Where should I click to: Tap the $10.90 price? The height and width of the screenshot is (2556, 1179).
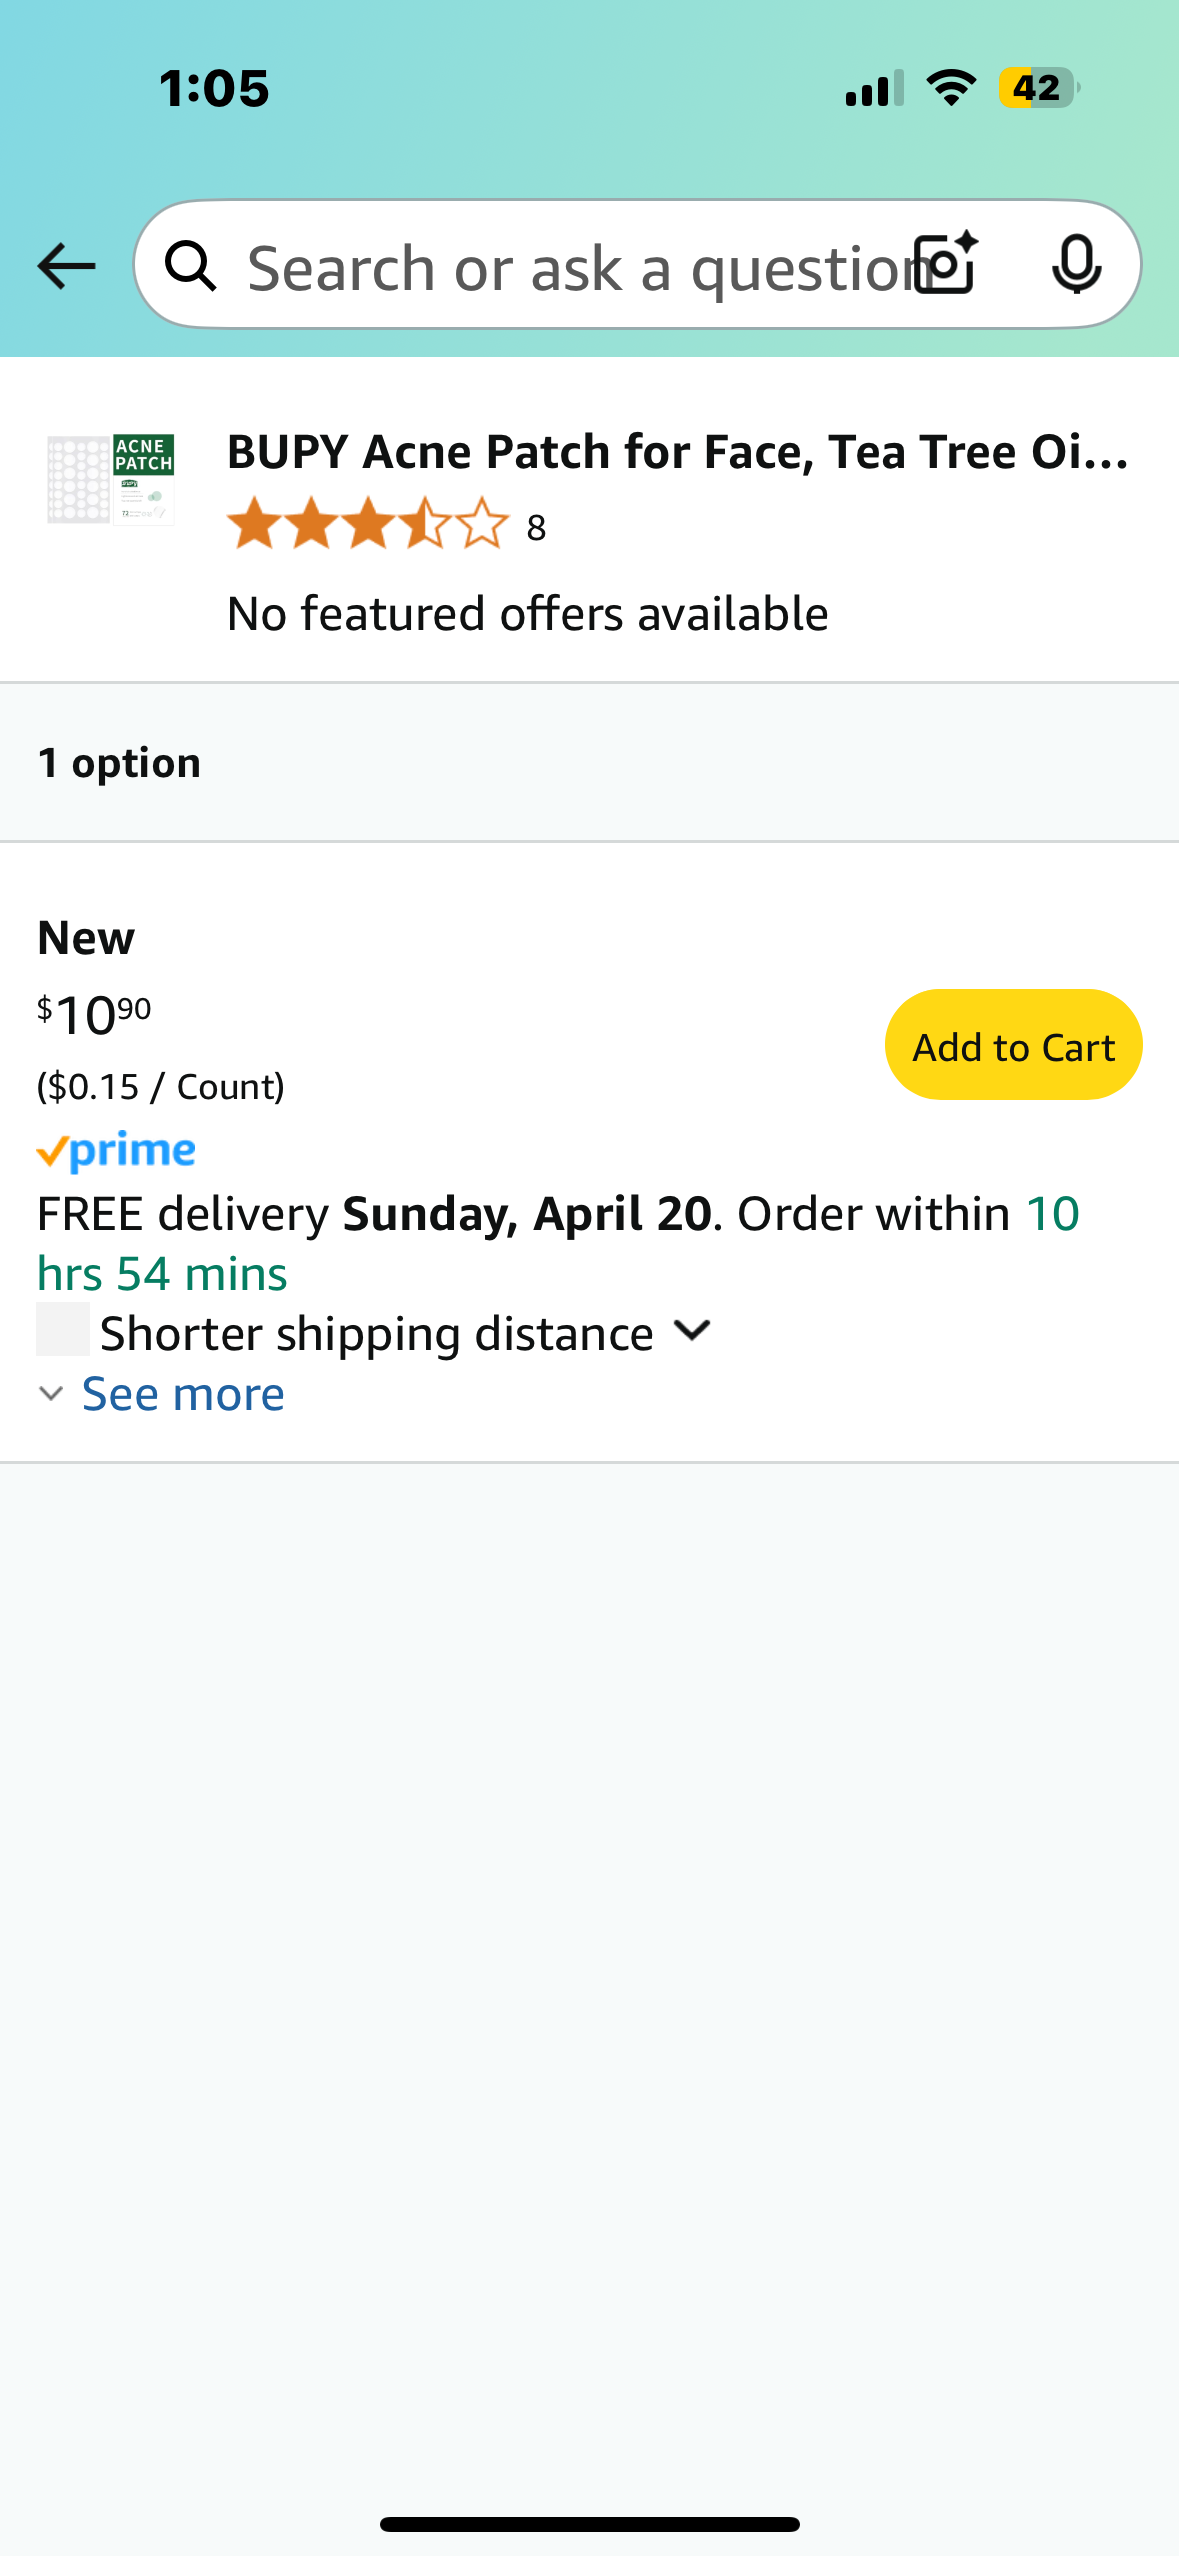tap(94, 1015)
